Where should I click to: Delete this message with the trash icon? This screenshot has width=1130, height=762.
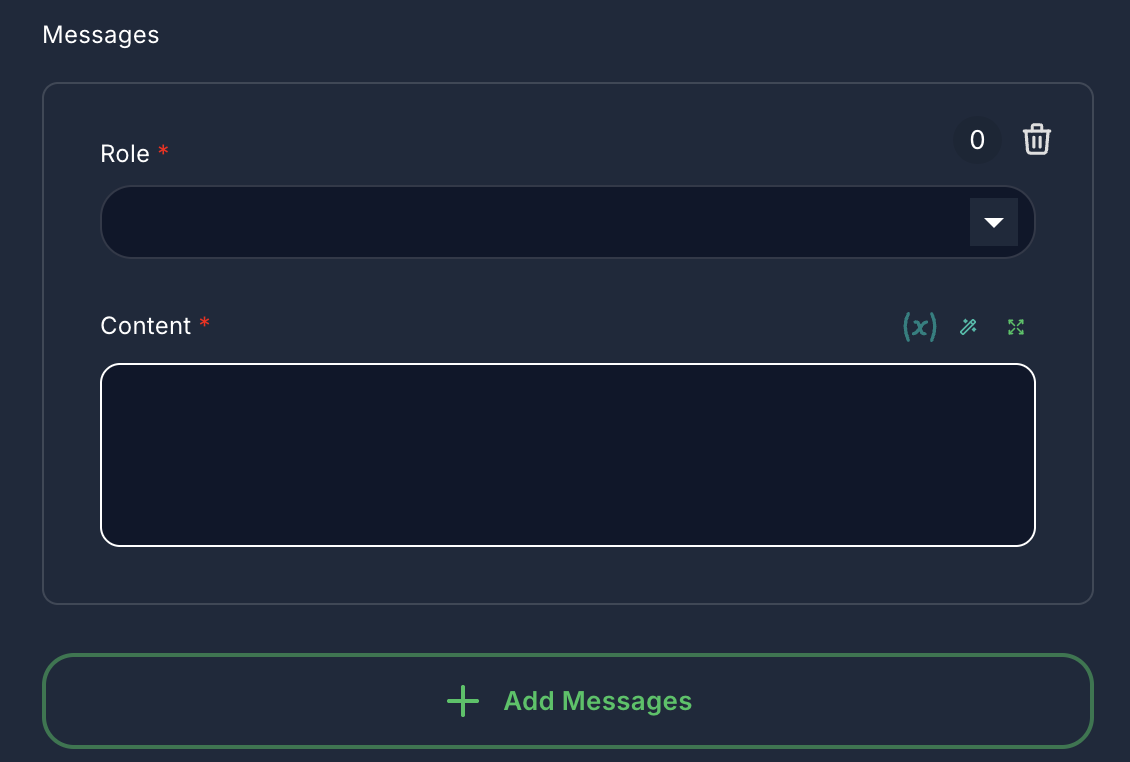click(x=1036, y=139)
